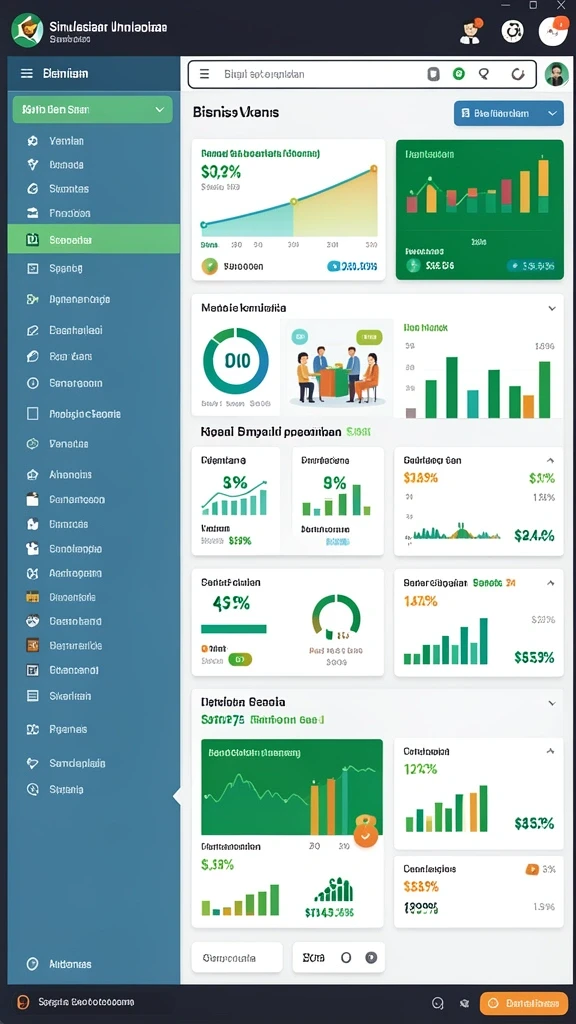Click the round logo in the title bar
Screen dimensions: 576x1024
pos(27,30)
